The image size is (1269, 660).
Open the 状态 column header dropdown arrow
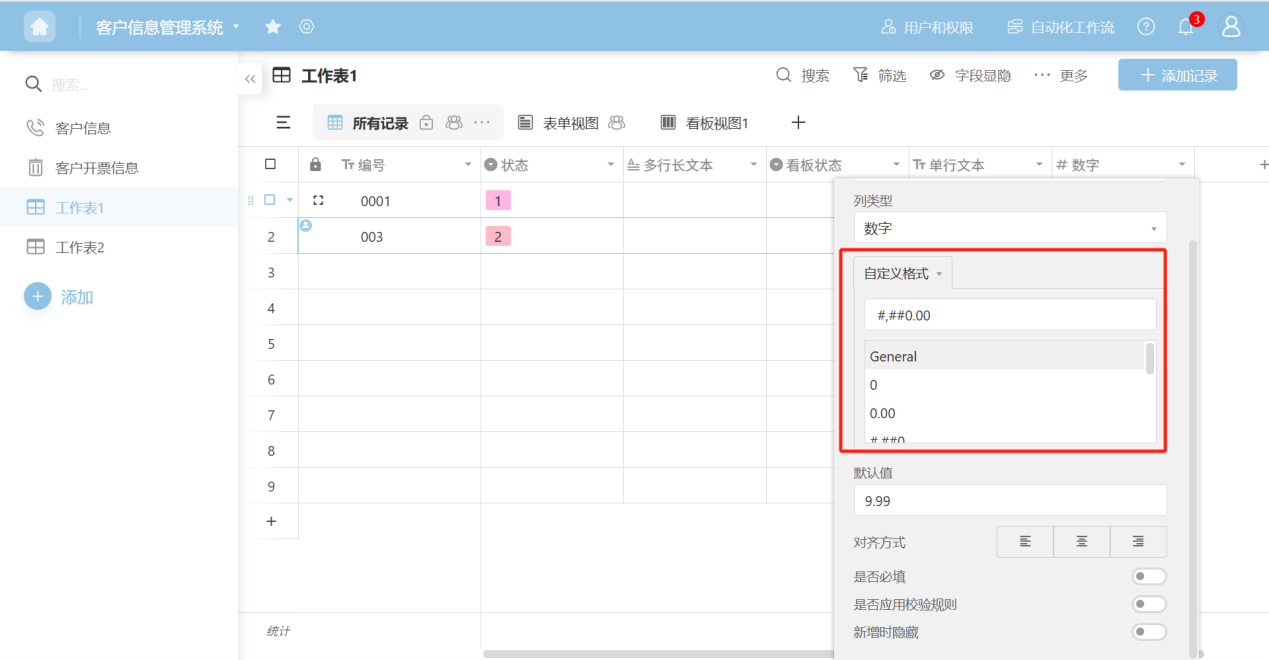(611, 165)
